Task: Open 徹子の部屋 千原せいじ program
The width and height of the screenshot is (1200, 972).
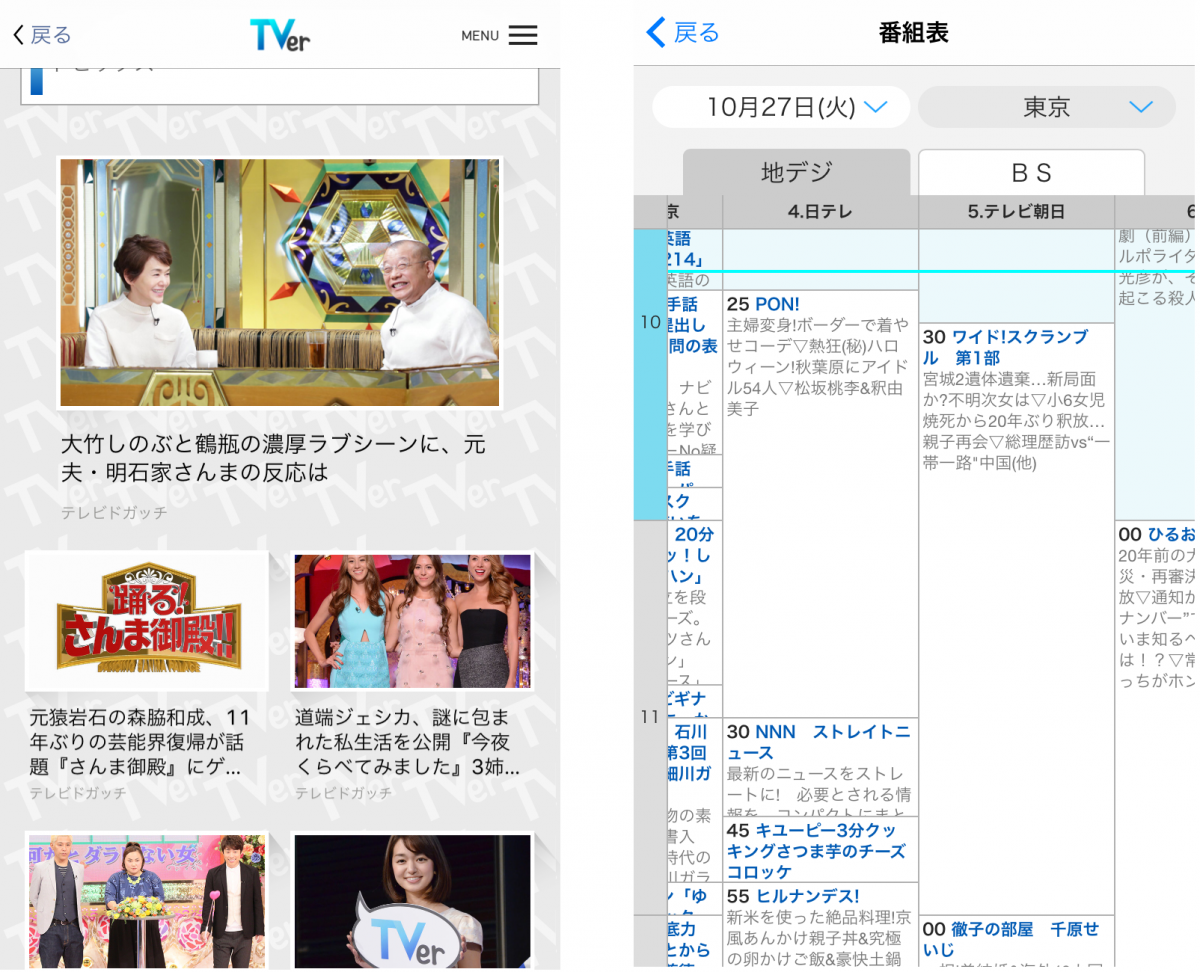Action: tap(1016, 942)
